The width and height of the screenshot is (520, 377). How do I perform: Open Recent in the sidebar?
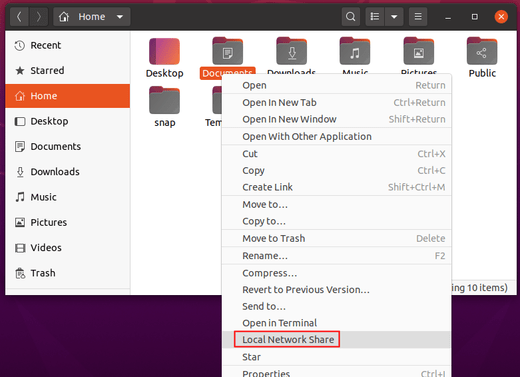[68, 45]
